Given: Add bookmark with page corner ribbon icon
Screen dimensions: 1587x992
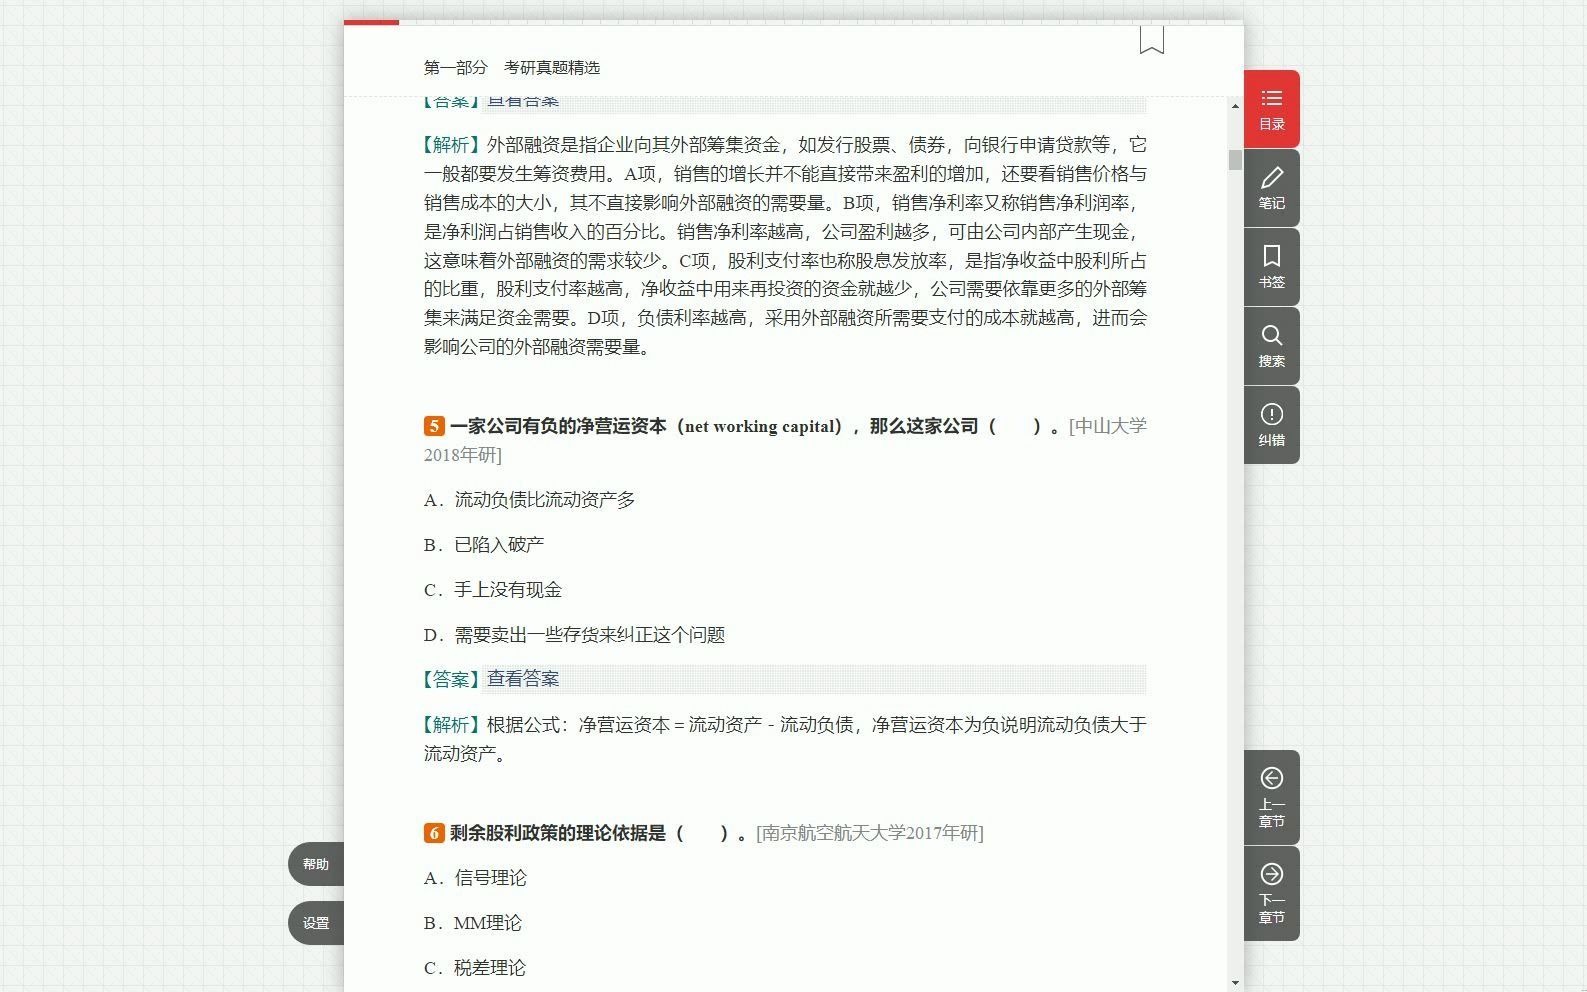Looking at the screenshot, I should click(1151, 40).
